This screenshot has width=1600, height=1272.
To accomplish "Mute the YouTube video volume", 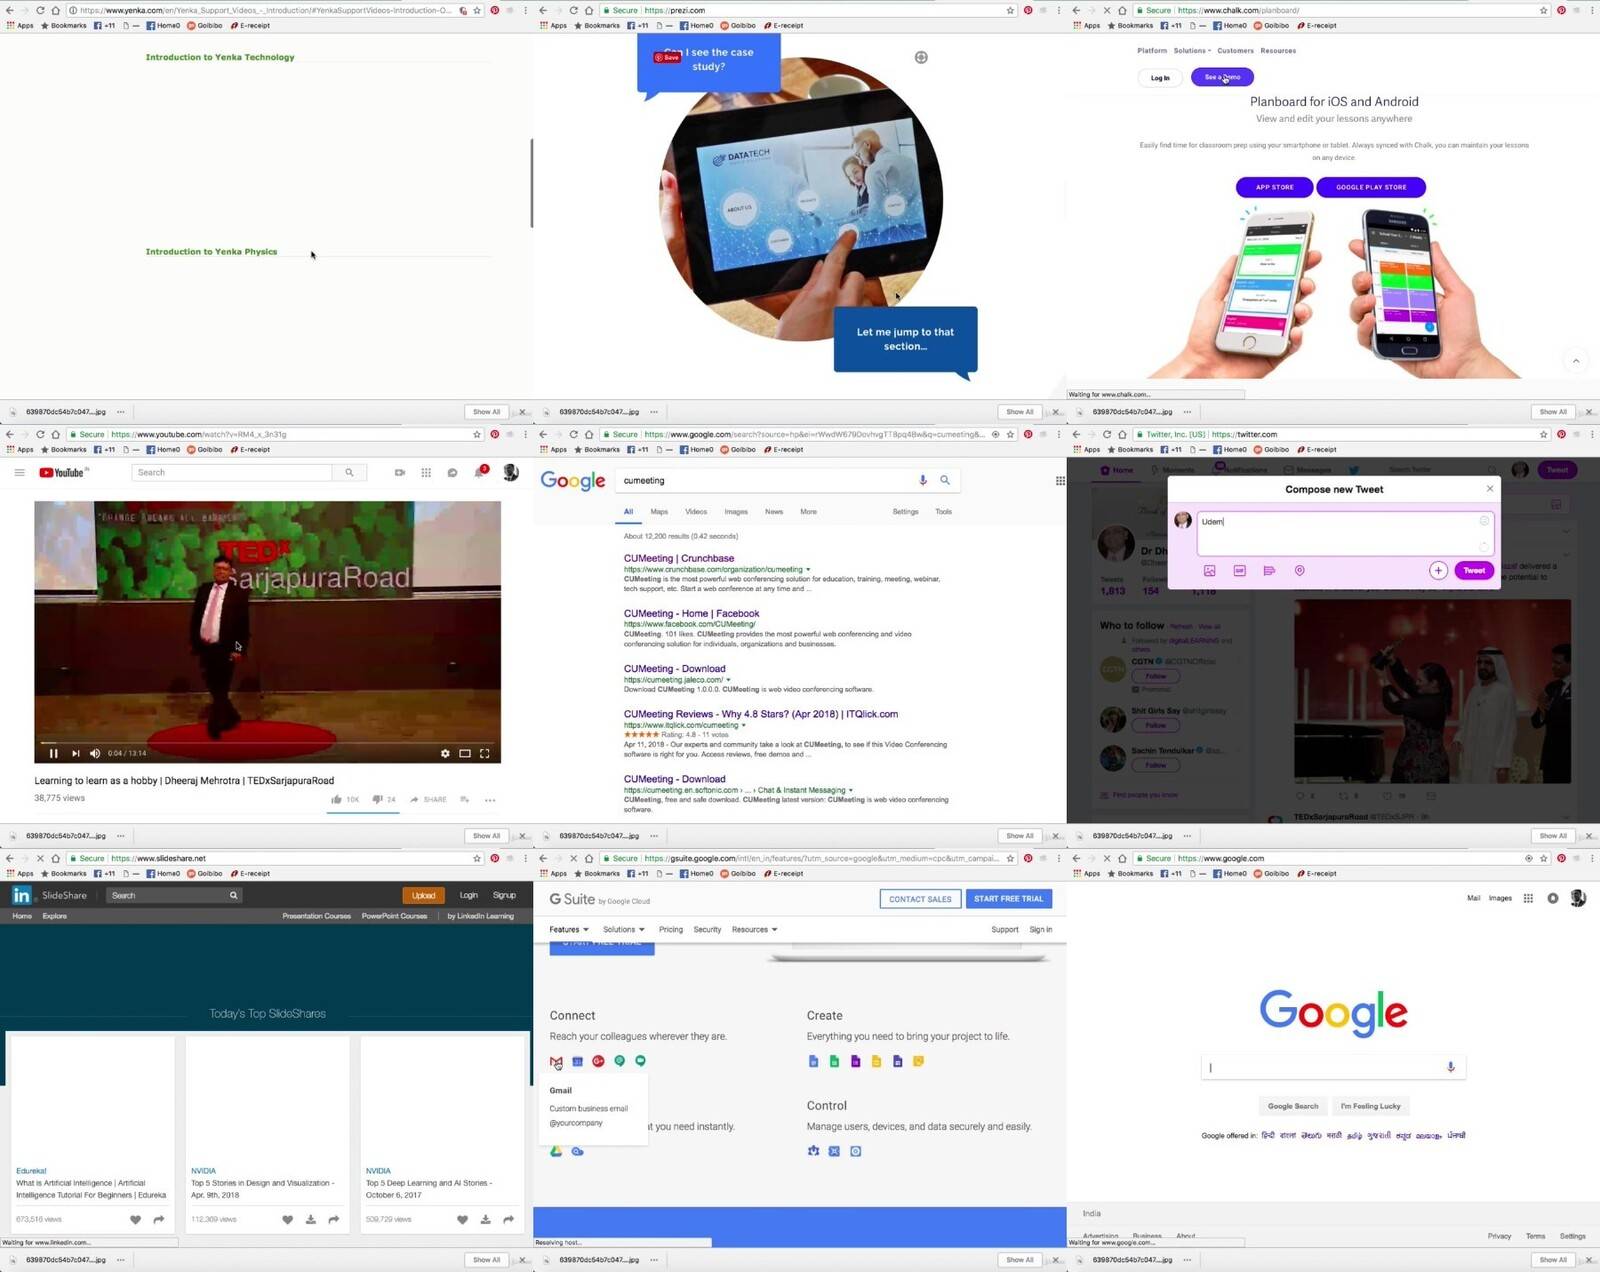I will [x=95, y=753].
